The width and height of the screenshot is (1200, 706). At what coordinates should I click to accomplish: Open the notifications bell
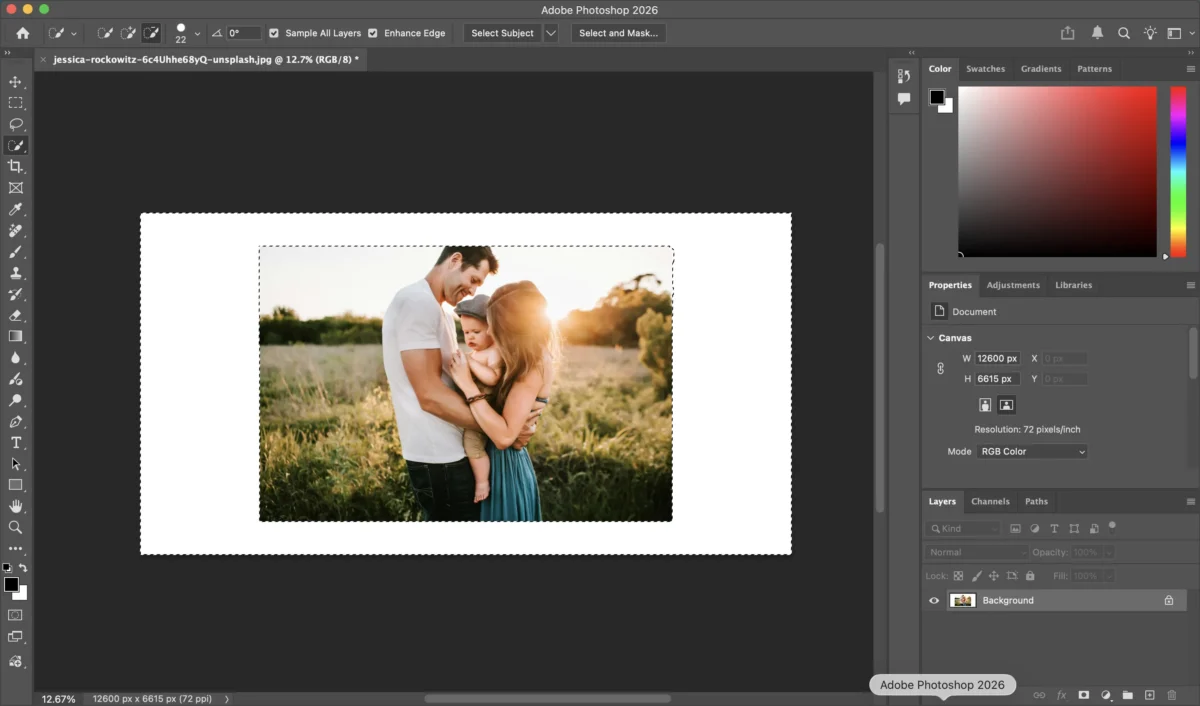(x=1097, y=33)
